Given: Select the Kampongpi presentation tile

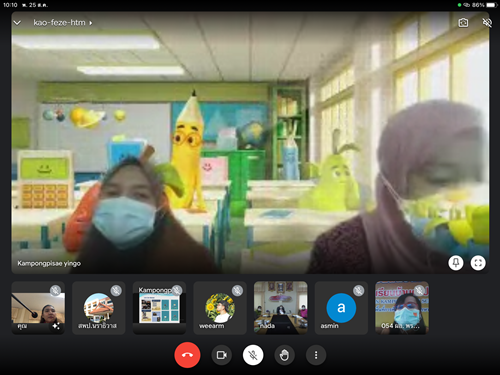Looking at the screenshot, I should coord(159,308).
